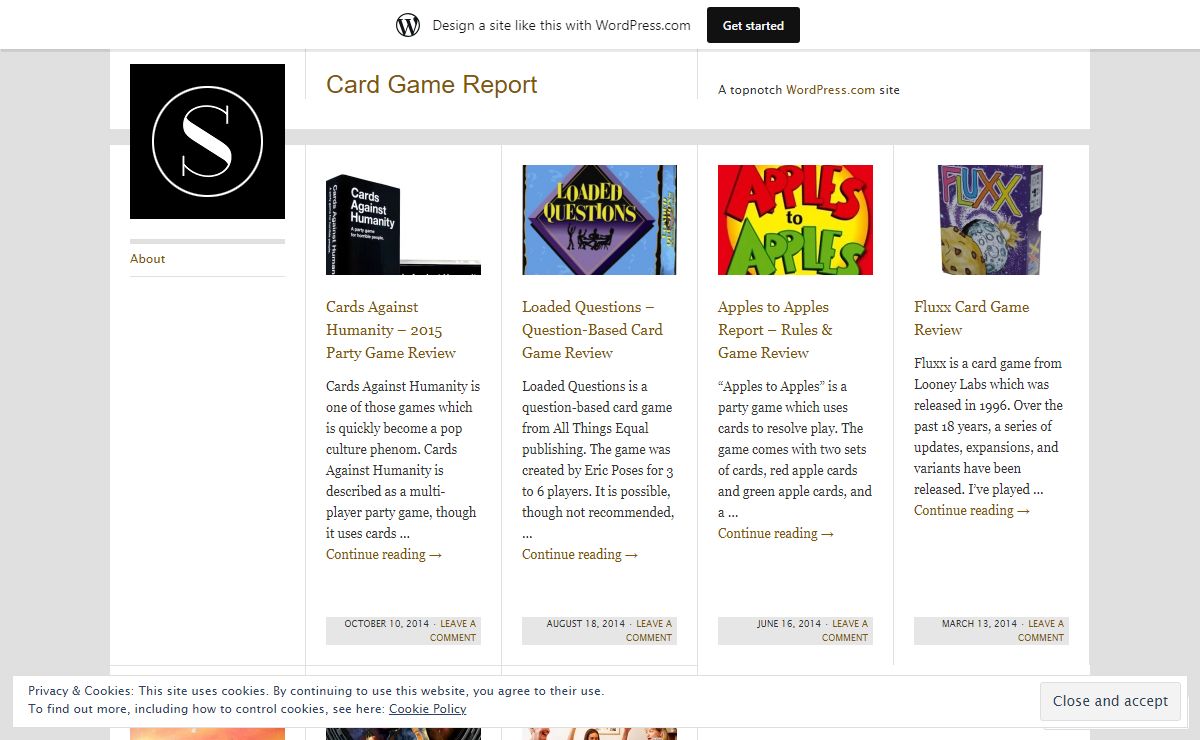
Task: Open Apples to Apples Report title link
Action: (x=775, y=330)
